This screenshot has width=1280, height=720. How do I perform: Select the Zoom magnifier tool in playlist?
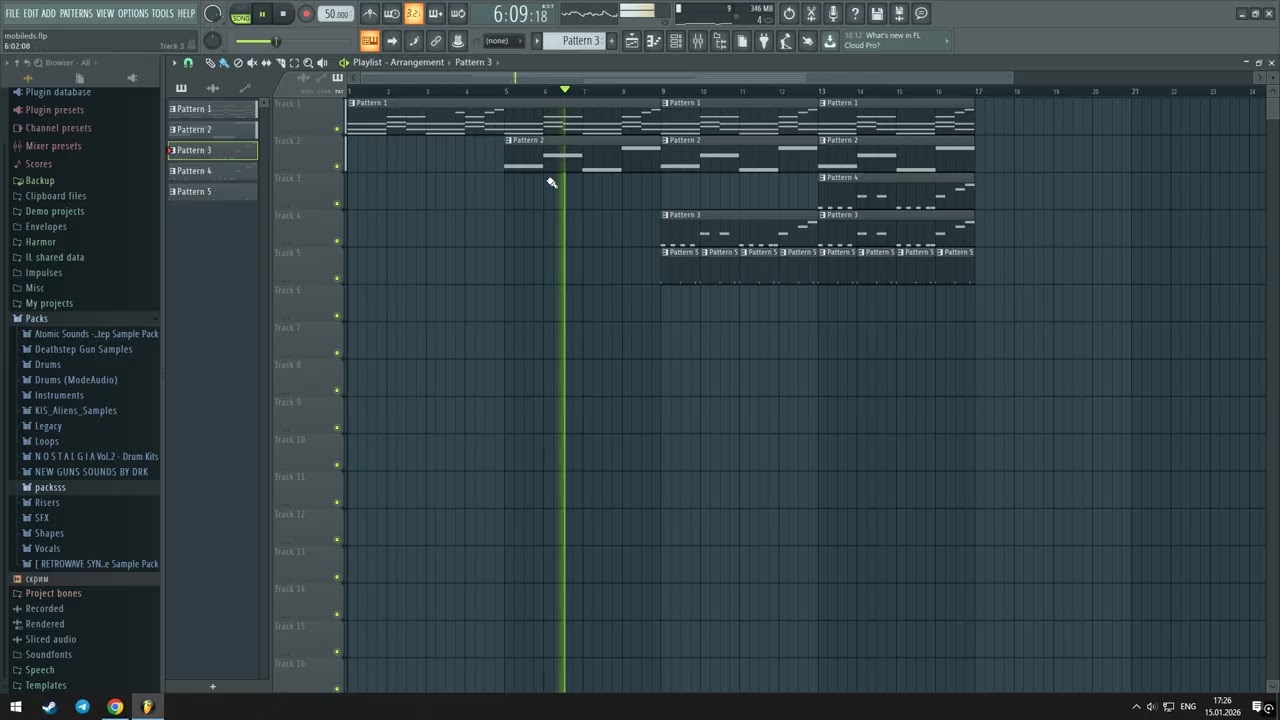click(308, 62)
